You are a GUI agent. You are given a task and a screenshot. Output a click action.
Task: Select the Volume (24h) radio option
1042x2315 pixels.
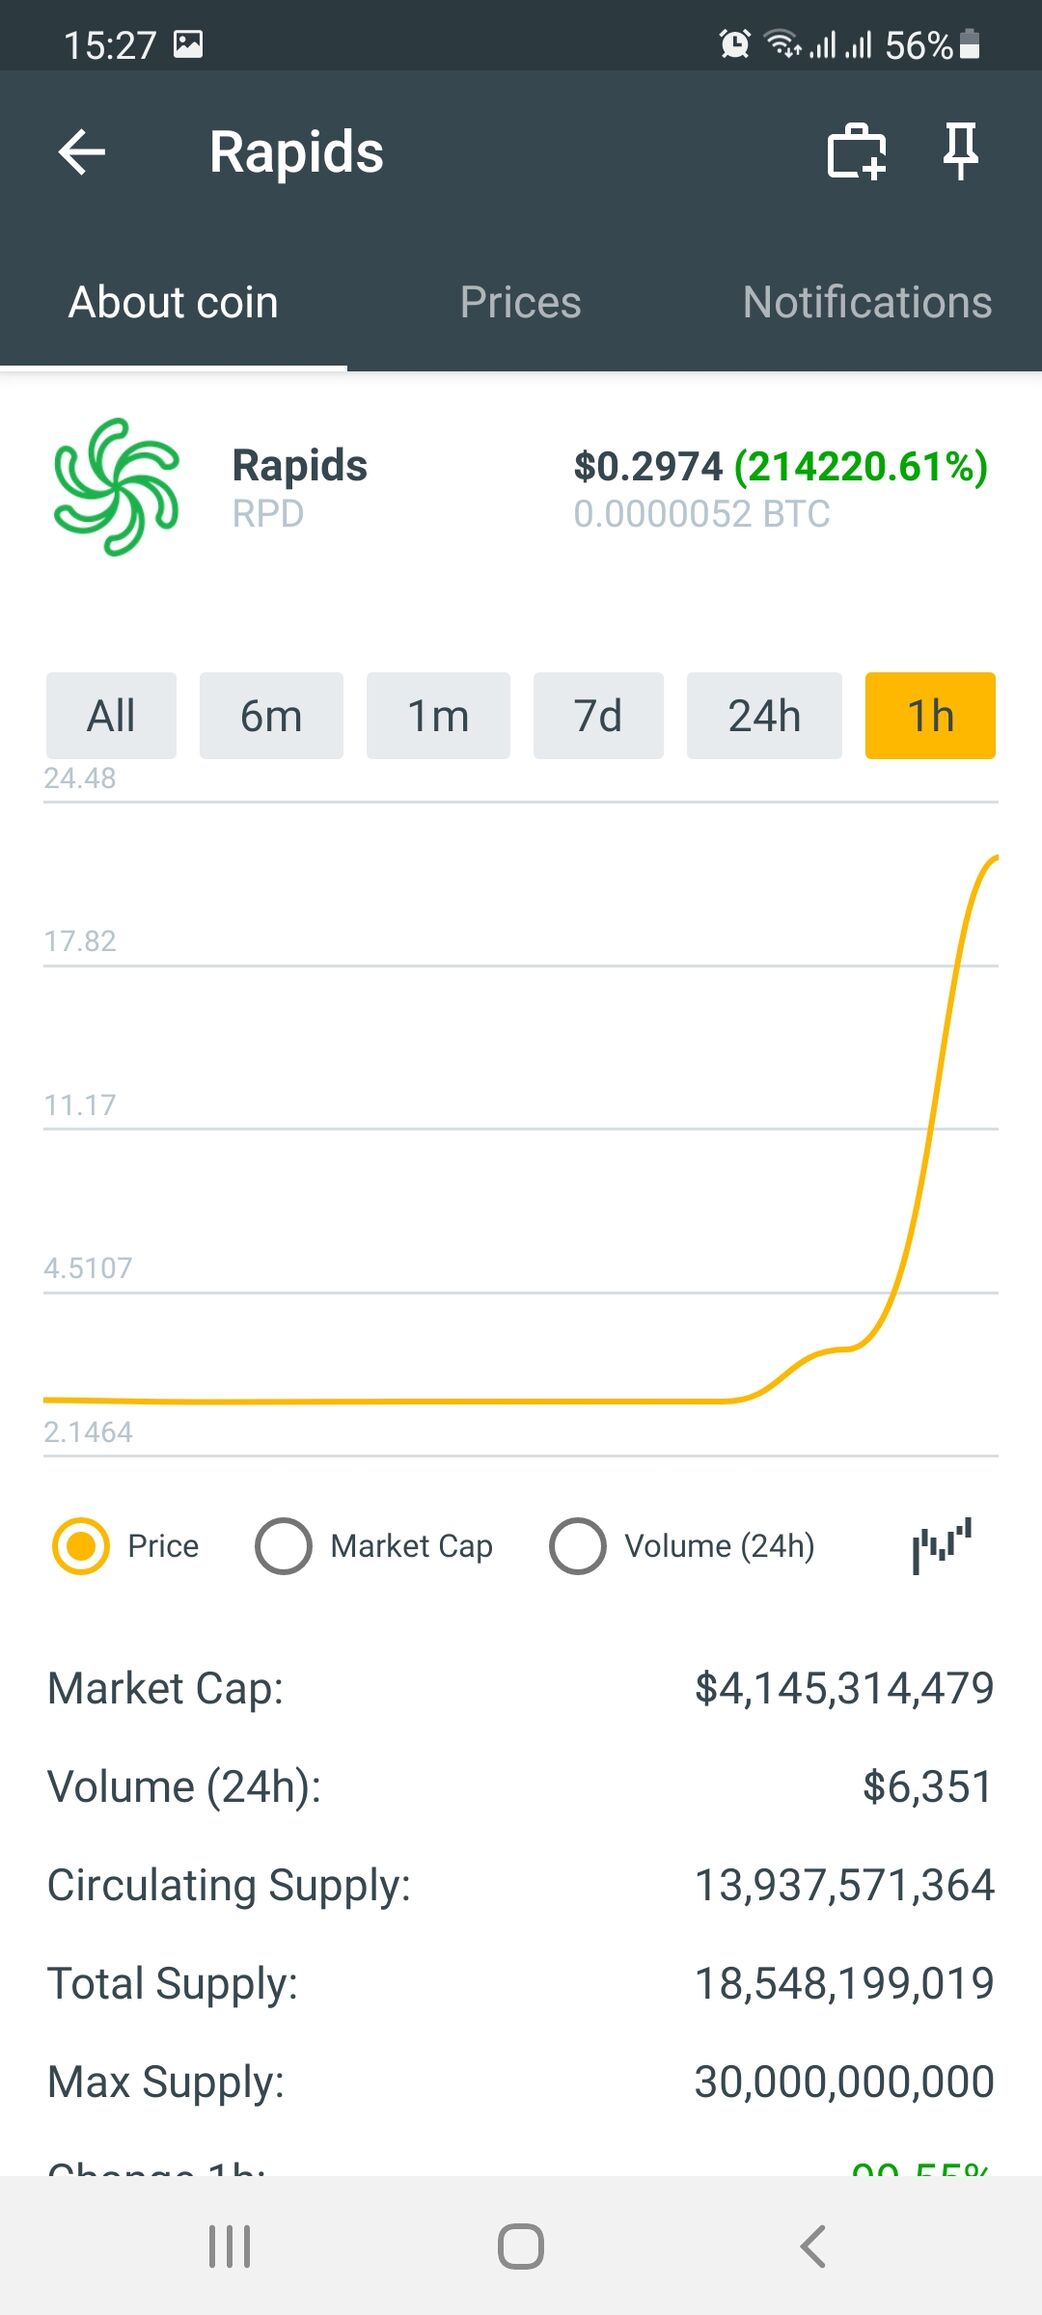[x=578, y=1546]
